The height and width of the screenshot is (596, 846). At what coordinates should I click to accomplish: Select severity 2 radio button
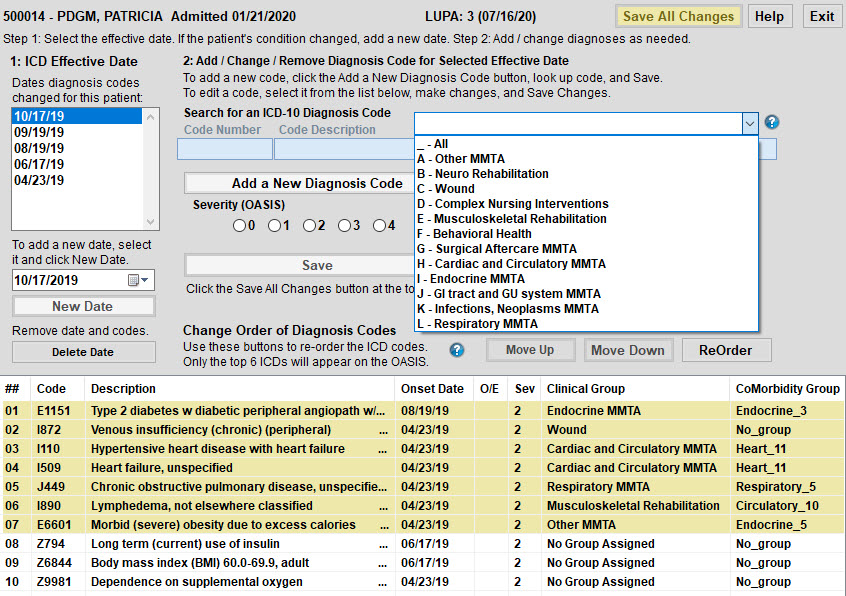tap(309, 225)
